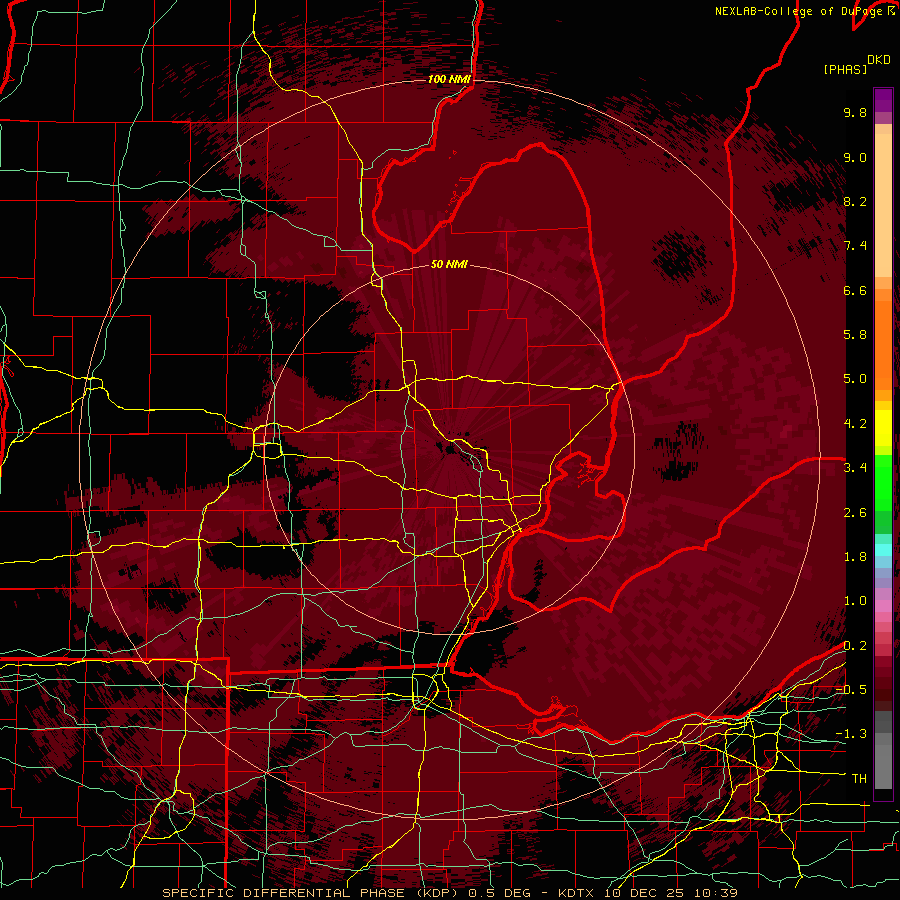
Task: Click the DKD unit label above the legend
Action: 879,60
